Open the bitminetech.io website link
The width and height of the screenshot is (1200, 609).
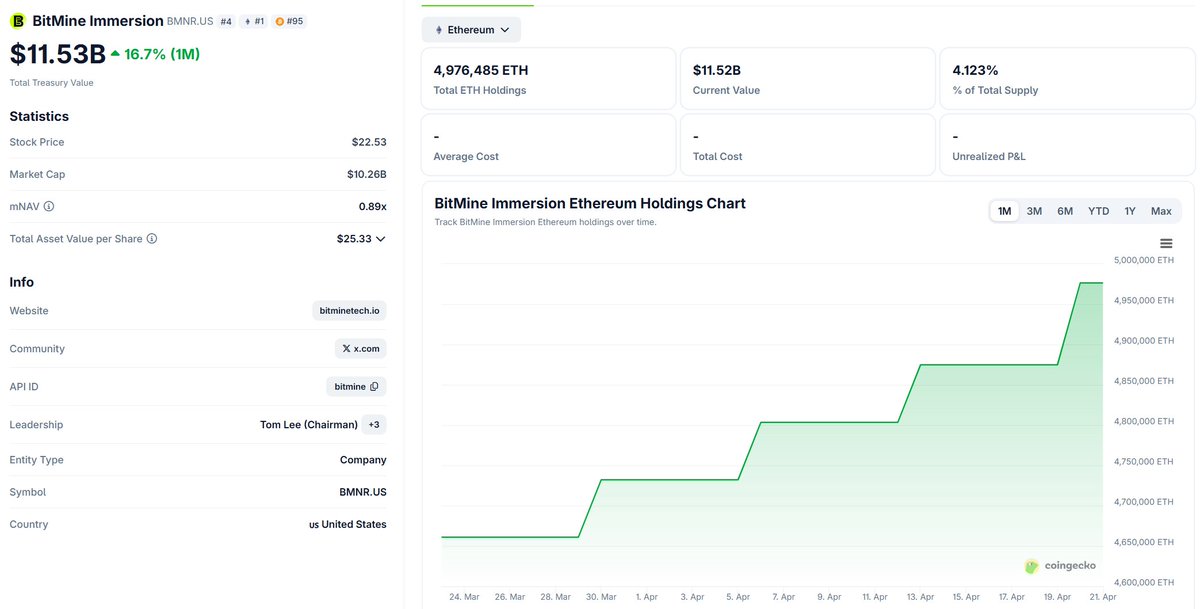coord(349,311)
